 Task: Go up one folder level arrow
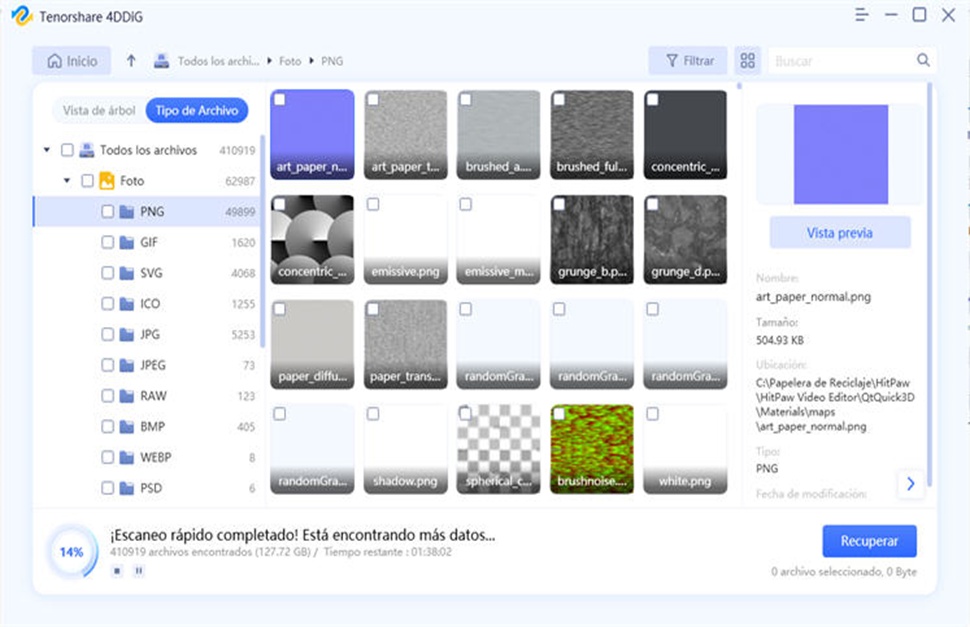131,61
